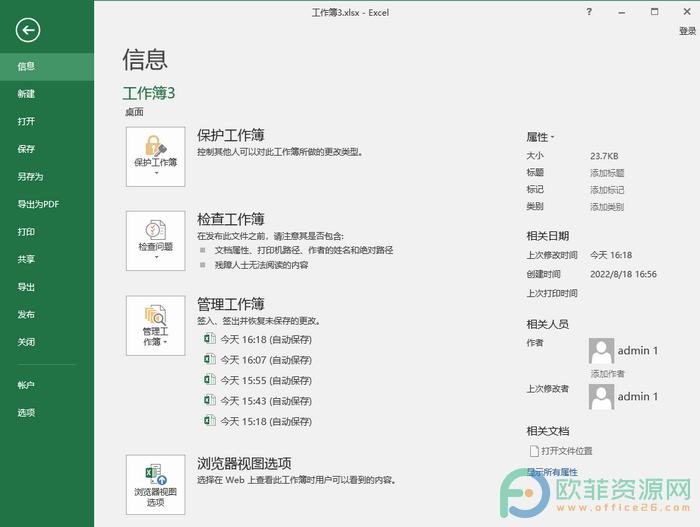Click the document icon beside 打开文件位置

pyautogui.click(x=534, y=451)
